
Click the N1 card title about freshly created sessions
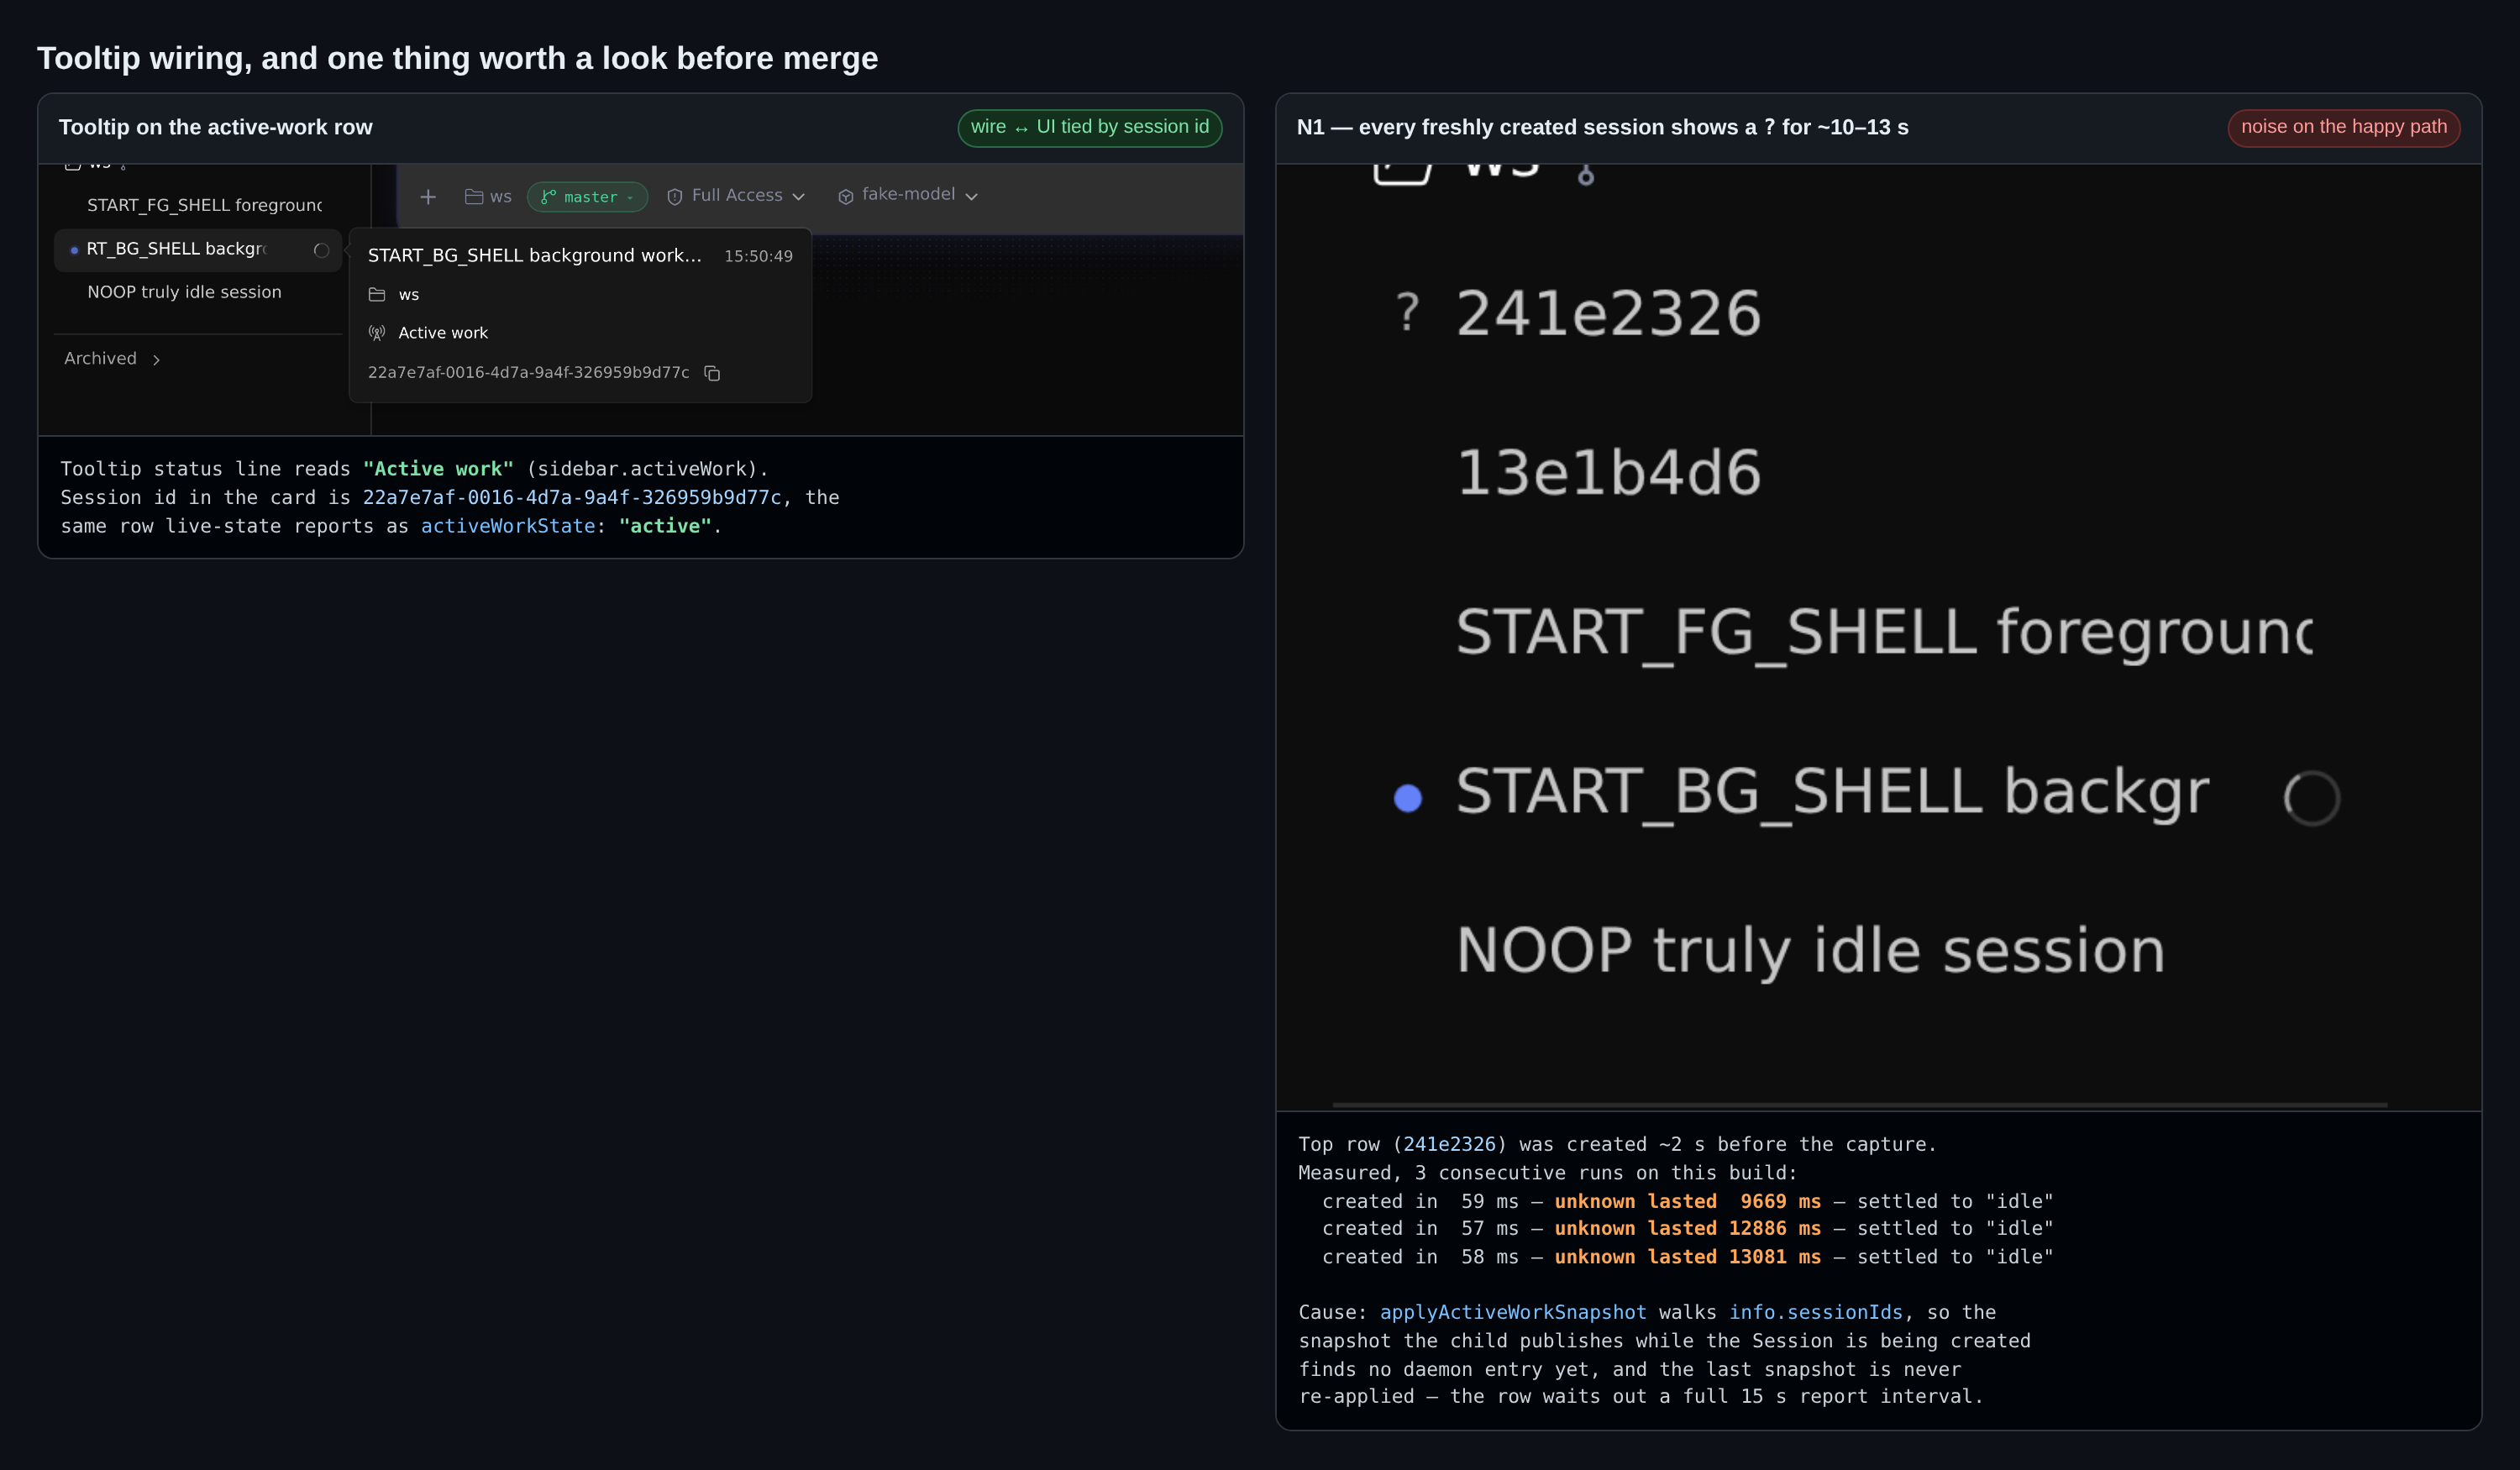(1602, 127)
